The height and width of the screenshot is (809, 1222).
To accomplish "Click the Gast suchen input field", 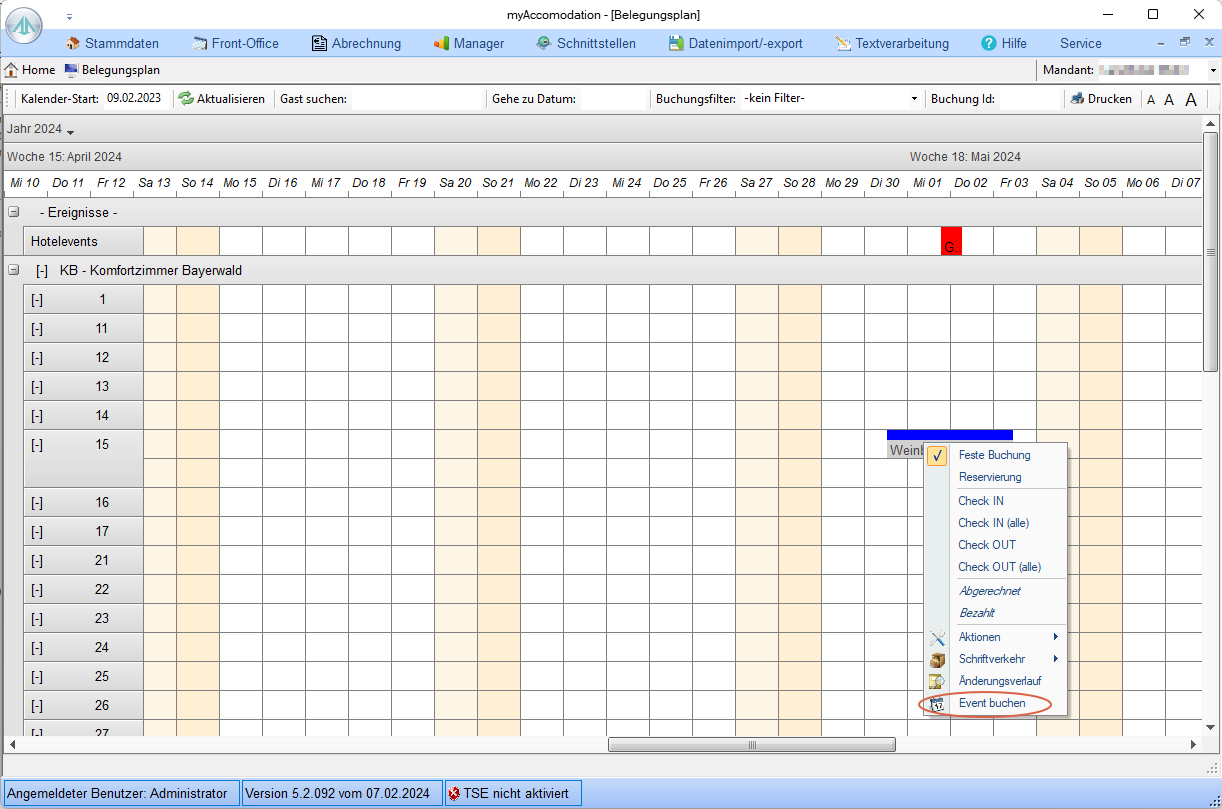I will pos(417,99).
